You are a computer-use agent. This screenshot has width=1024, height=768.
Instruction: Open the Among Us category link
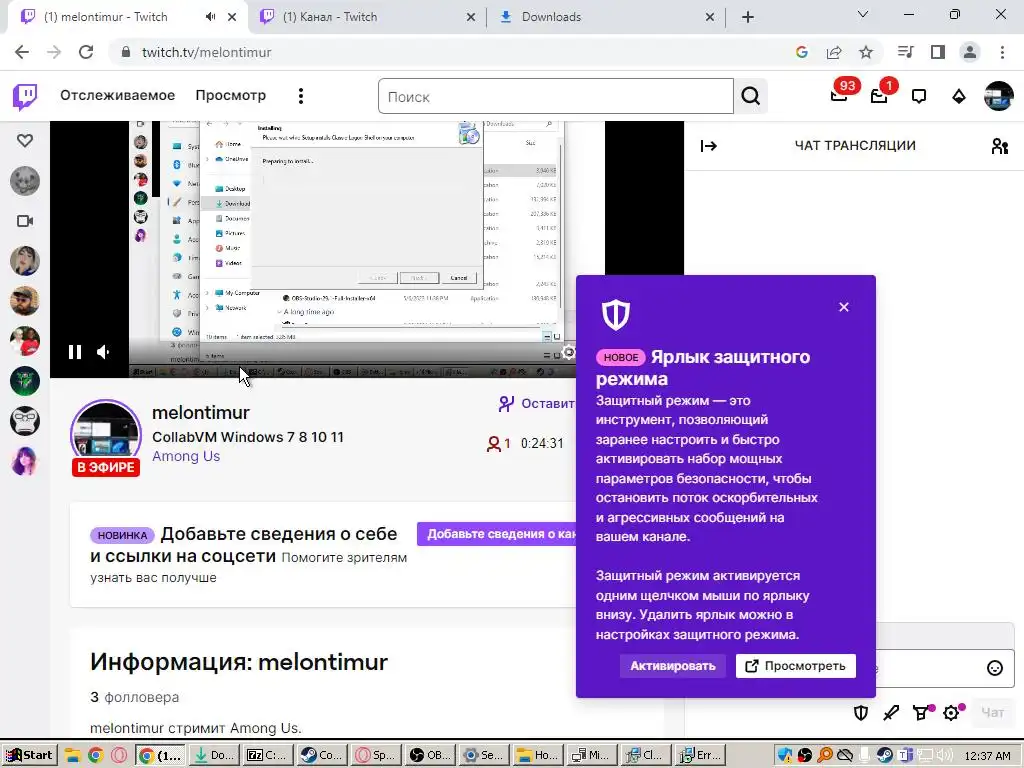[186, 456]
